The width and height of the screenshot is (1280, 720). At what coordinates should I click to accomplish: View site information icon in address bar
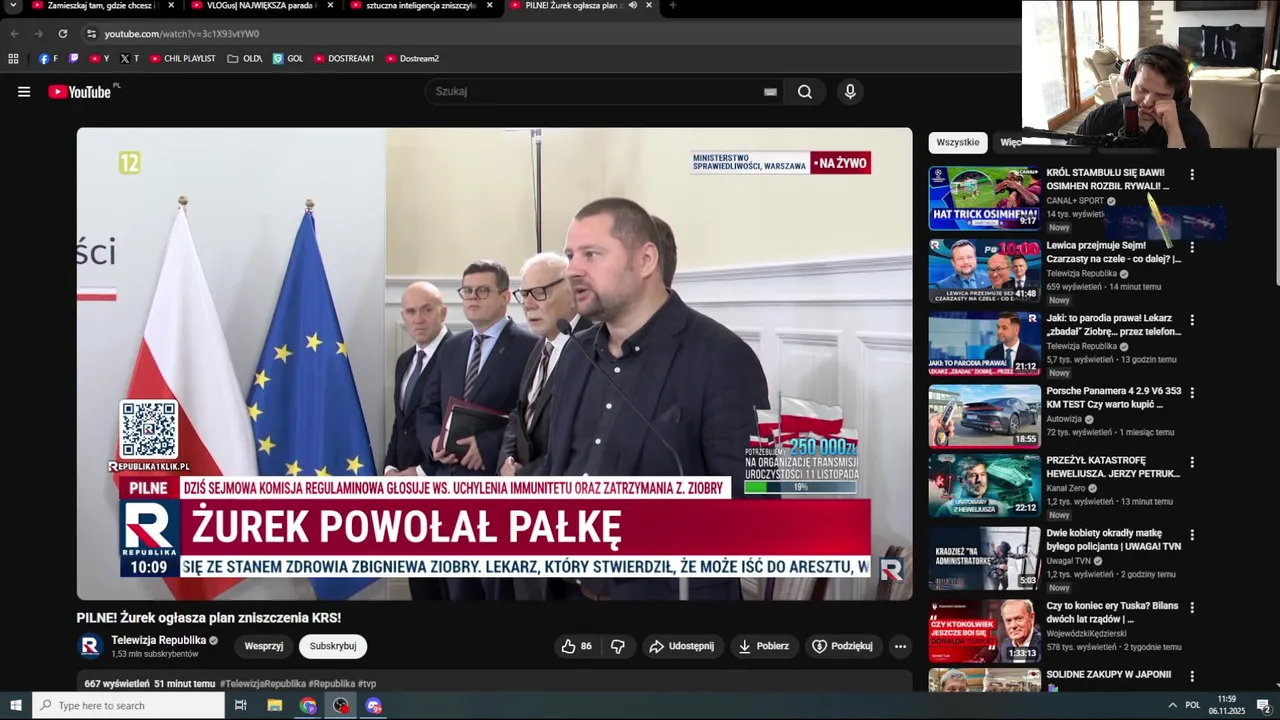[91, 34]
